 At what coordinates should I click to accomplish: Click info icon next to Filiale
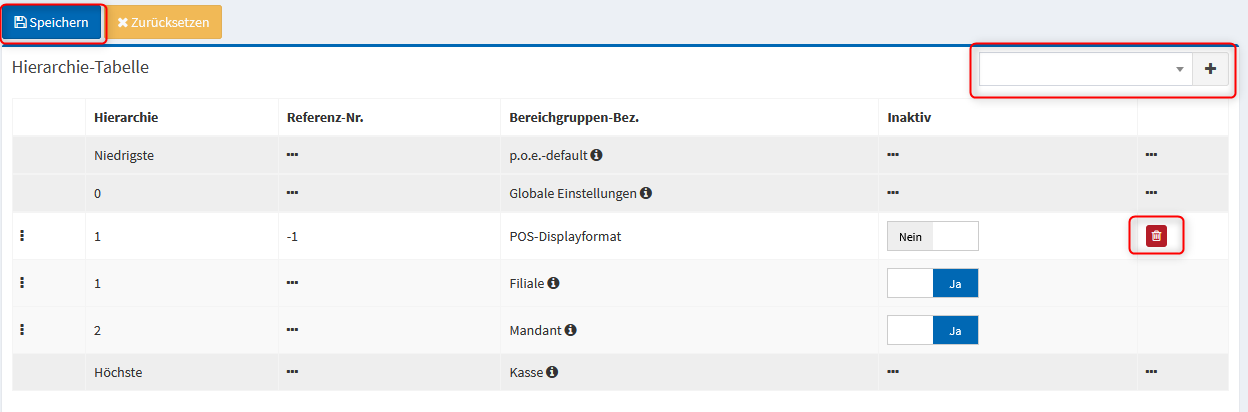pos(553,283)
